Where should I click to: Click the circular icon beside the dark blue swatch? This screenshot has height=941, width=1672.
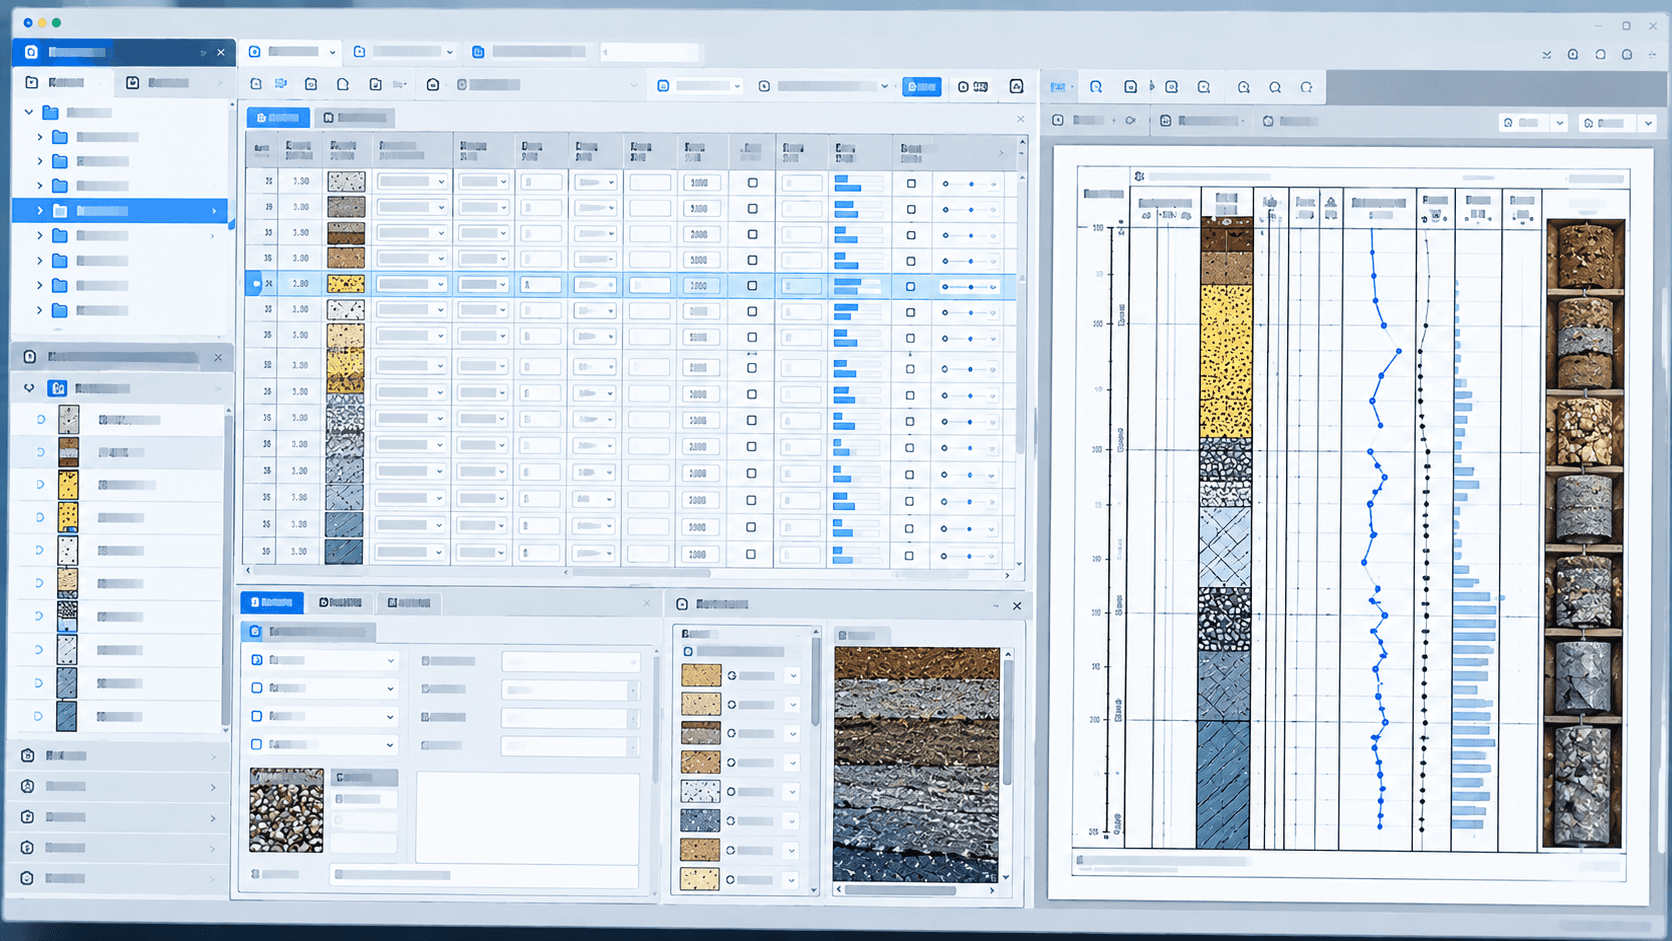[x=731, y=821]
